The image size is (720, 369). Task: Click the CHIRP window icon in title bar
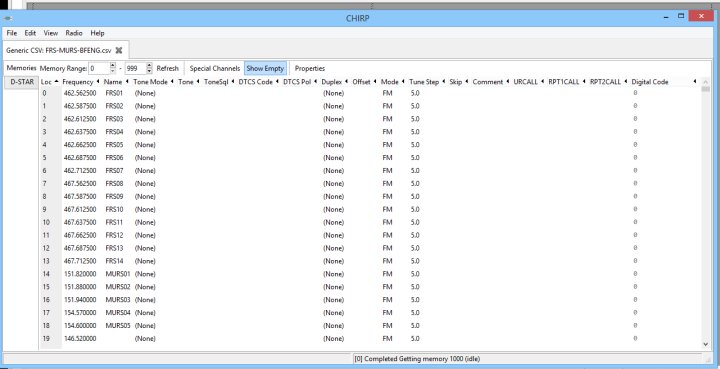pyautogui.click(x=8, y=18)
